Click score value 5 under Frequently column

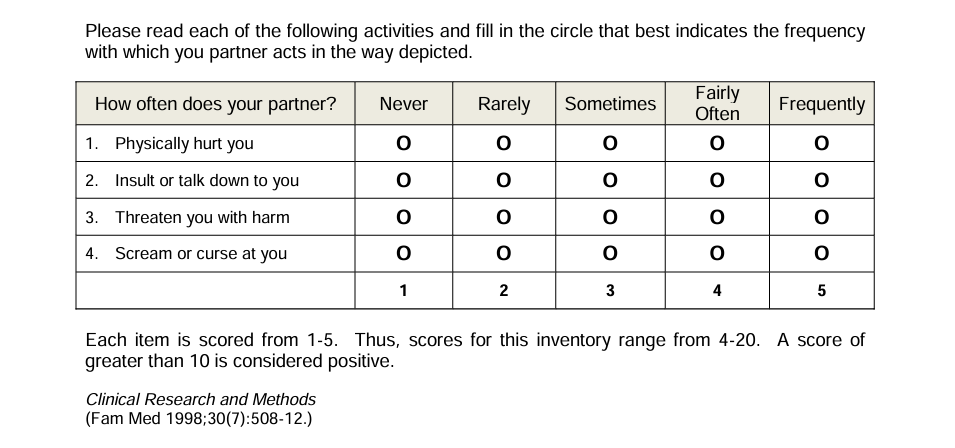click(x=821, y=291)
